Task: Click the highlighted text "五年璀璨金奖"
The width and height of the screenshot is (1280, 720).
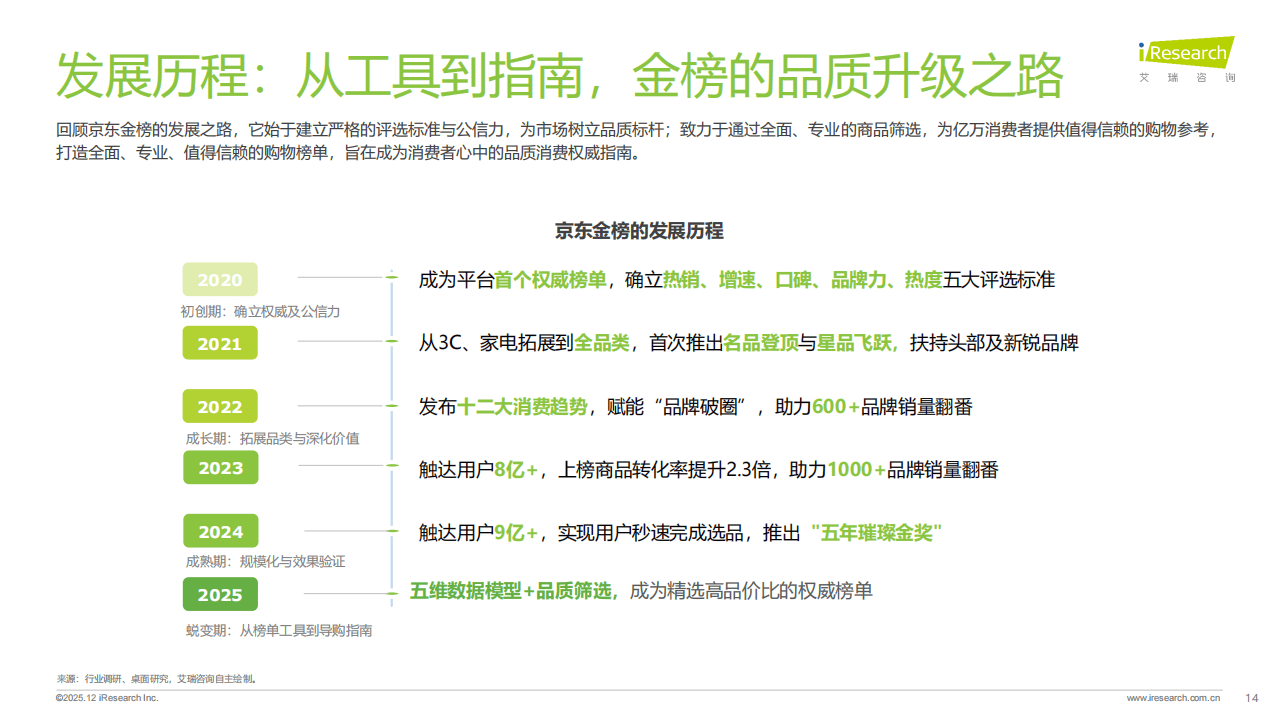Action: tap(877, 533)
